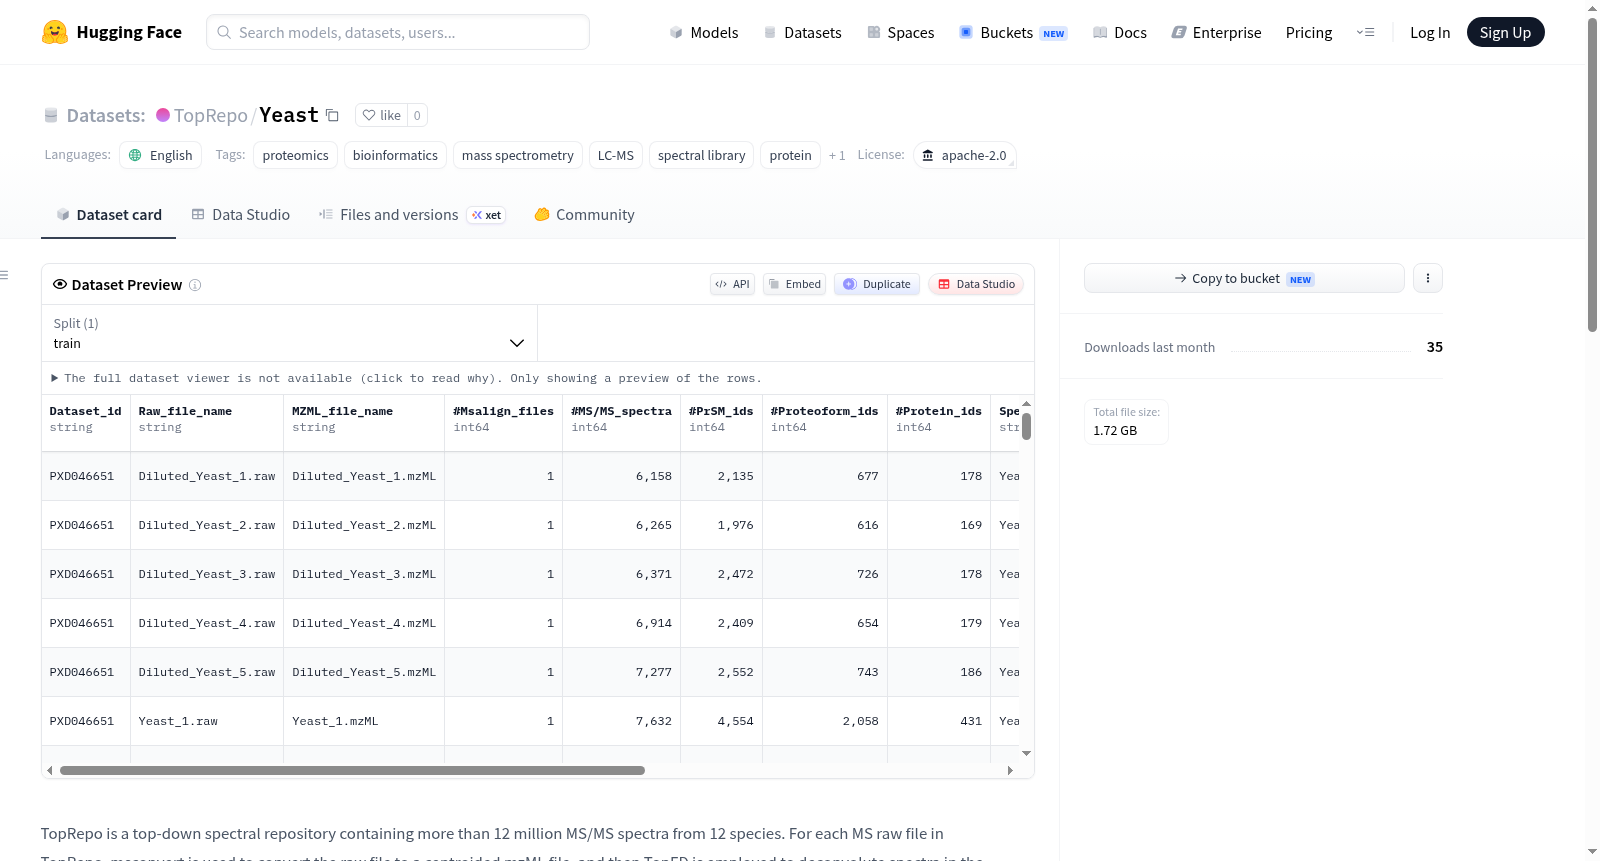Go to Models in navigation

point(704,32)
